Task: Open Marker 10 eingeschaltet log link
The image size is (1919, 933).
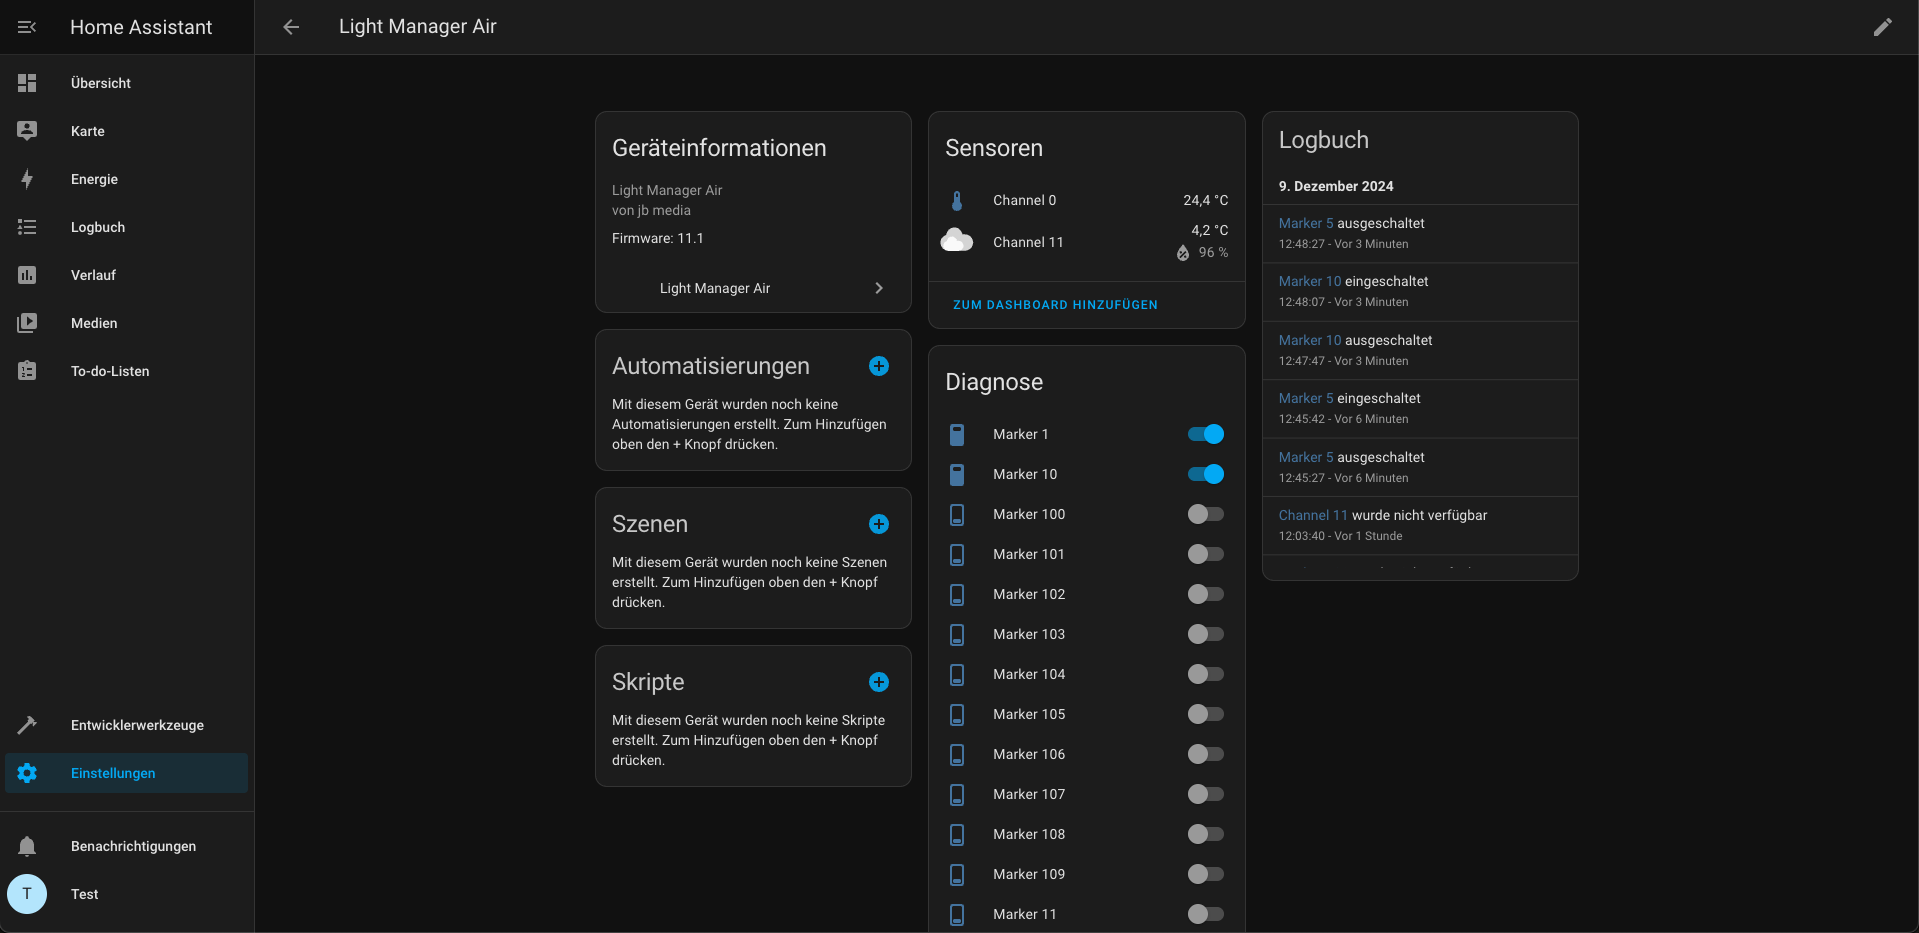Action: click(1310, 281)
